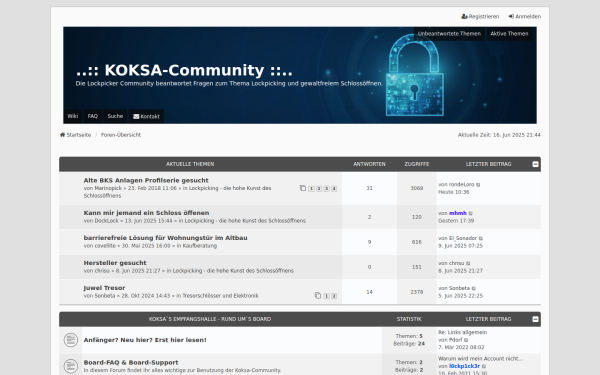This screenshot has height=375, width=600.
Task: Click Koksa's Empfangshalle category heading
Action: pos(210,319)
